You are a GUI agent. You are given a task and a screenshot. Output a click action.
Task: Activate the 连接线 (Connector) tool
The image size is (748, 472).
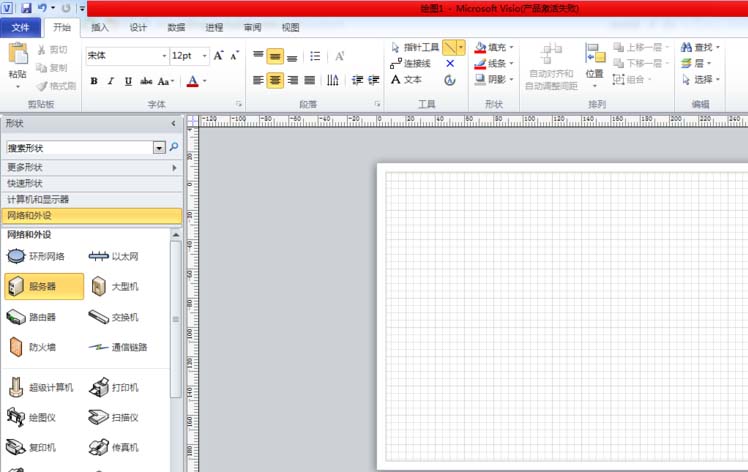click(x=410, y=63)
